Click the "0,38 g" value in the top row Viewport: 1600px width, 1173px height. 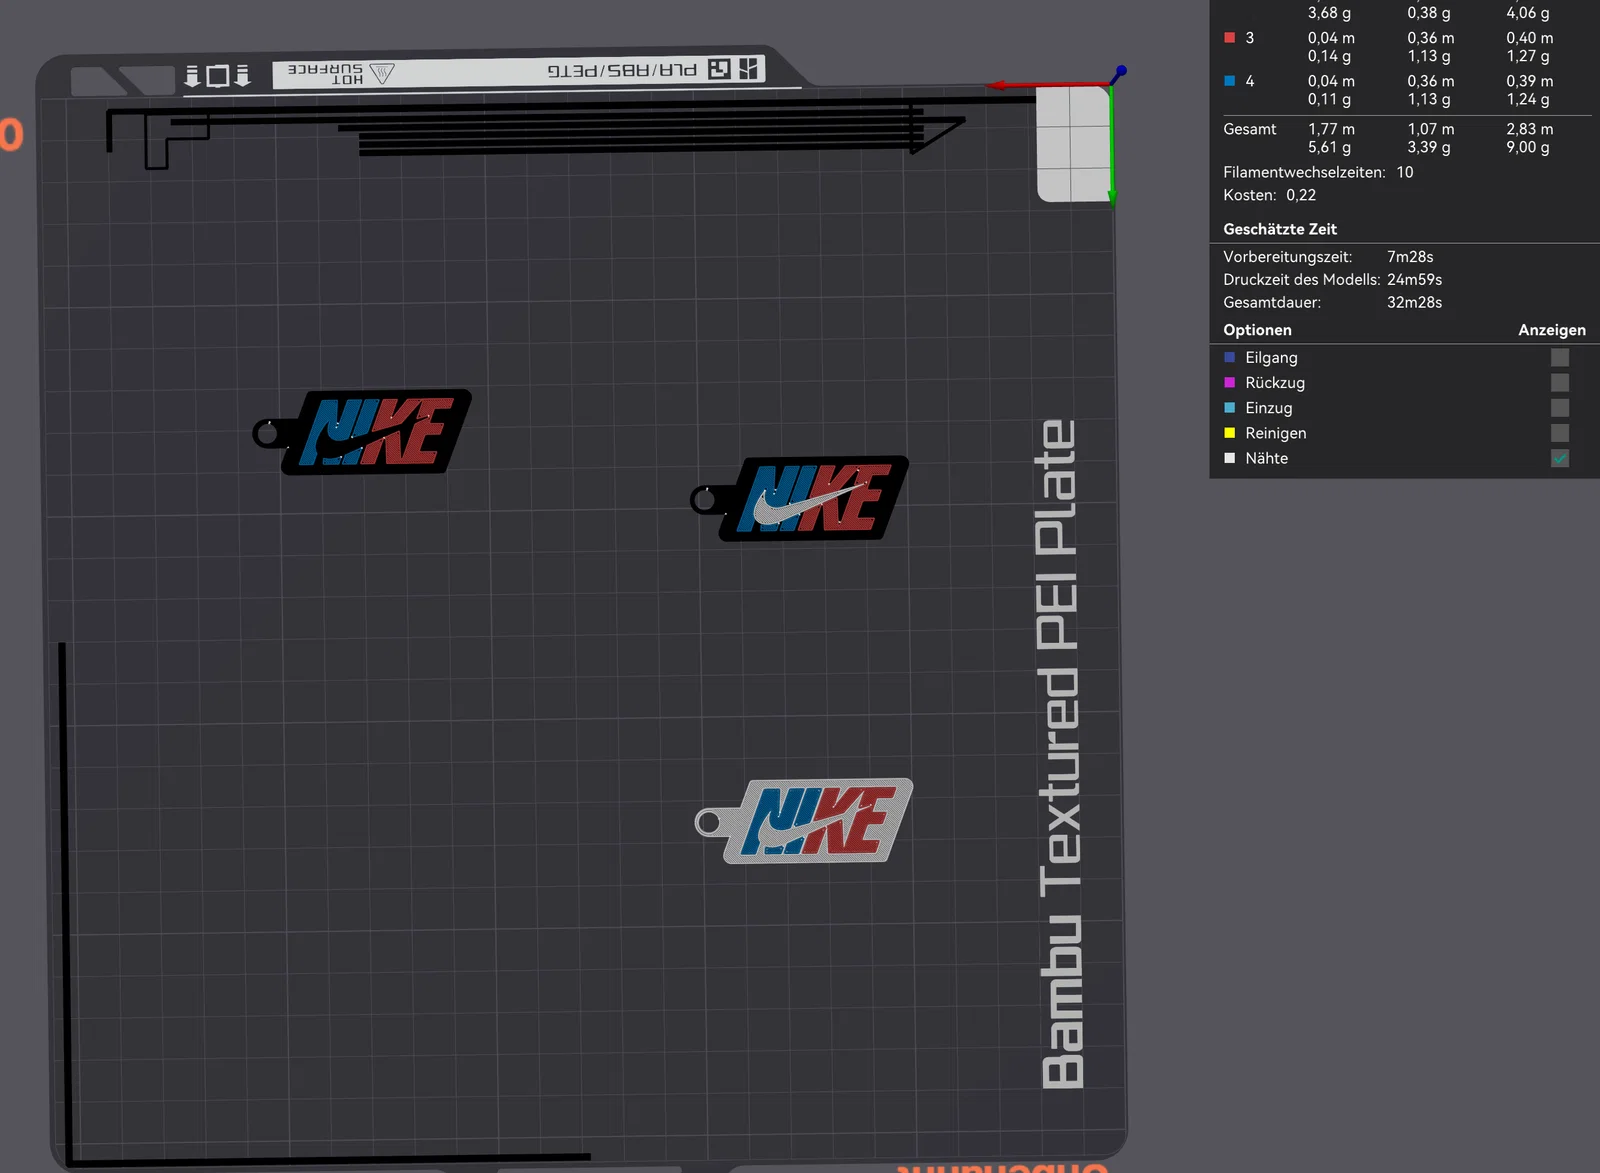click(x=1429, y=13)
